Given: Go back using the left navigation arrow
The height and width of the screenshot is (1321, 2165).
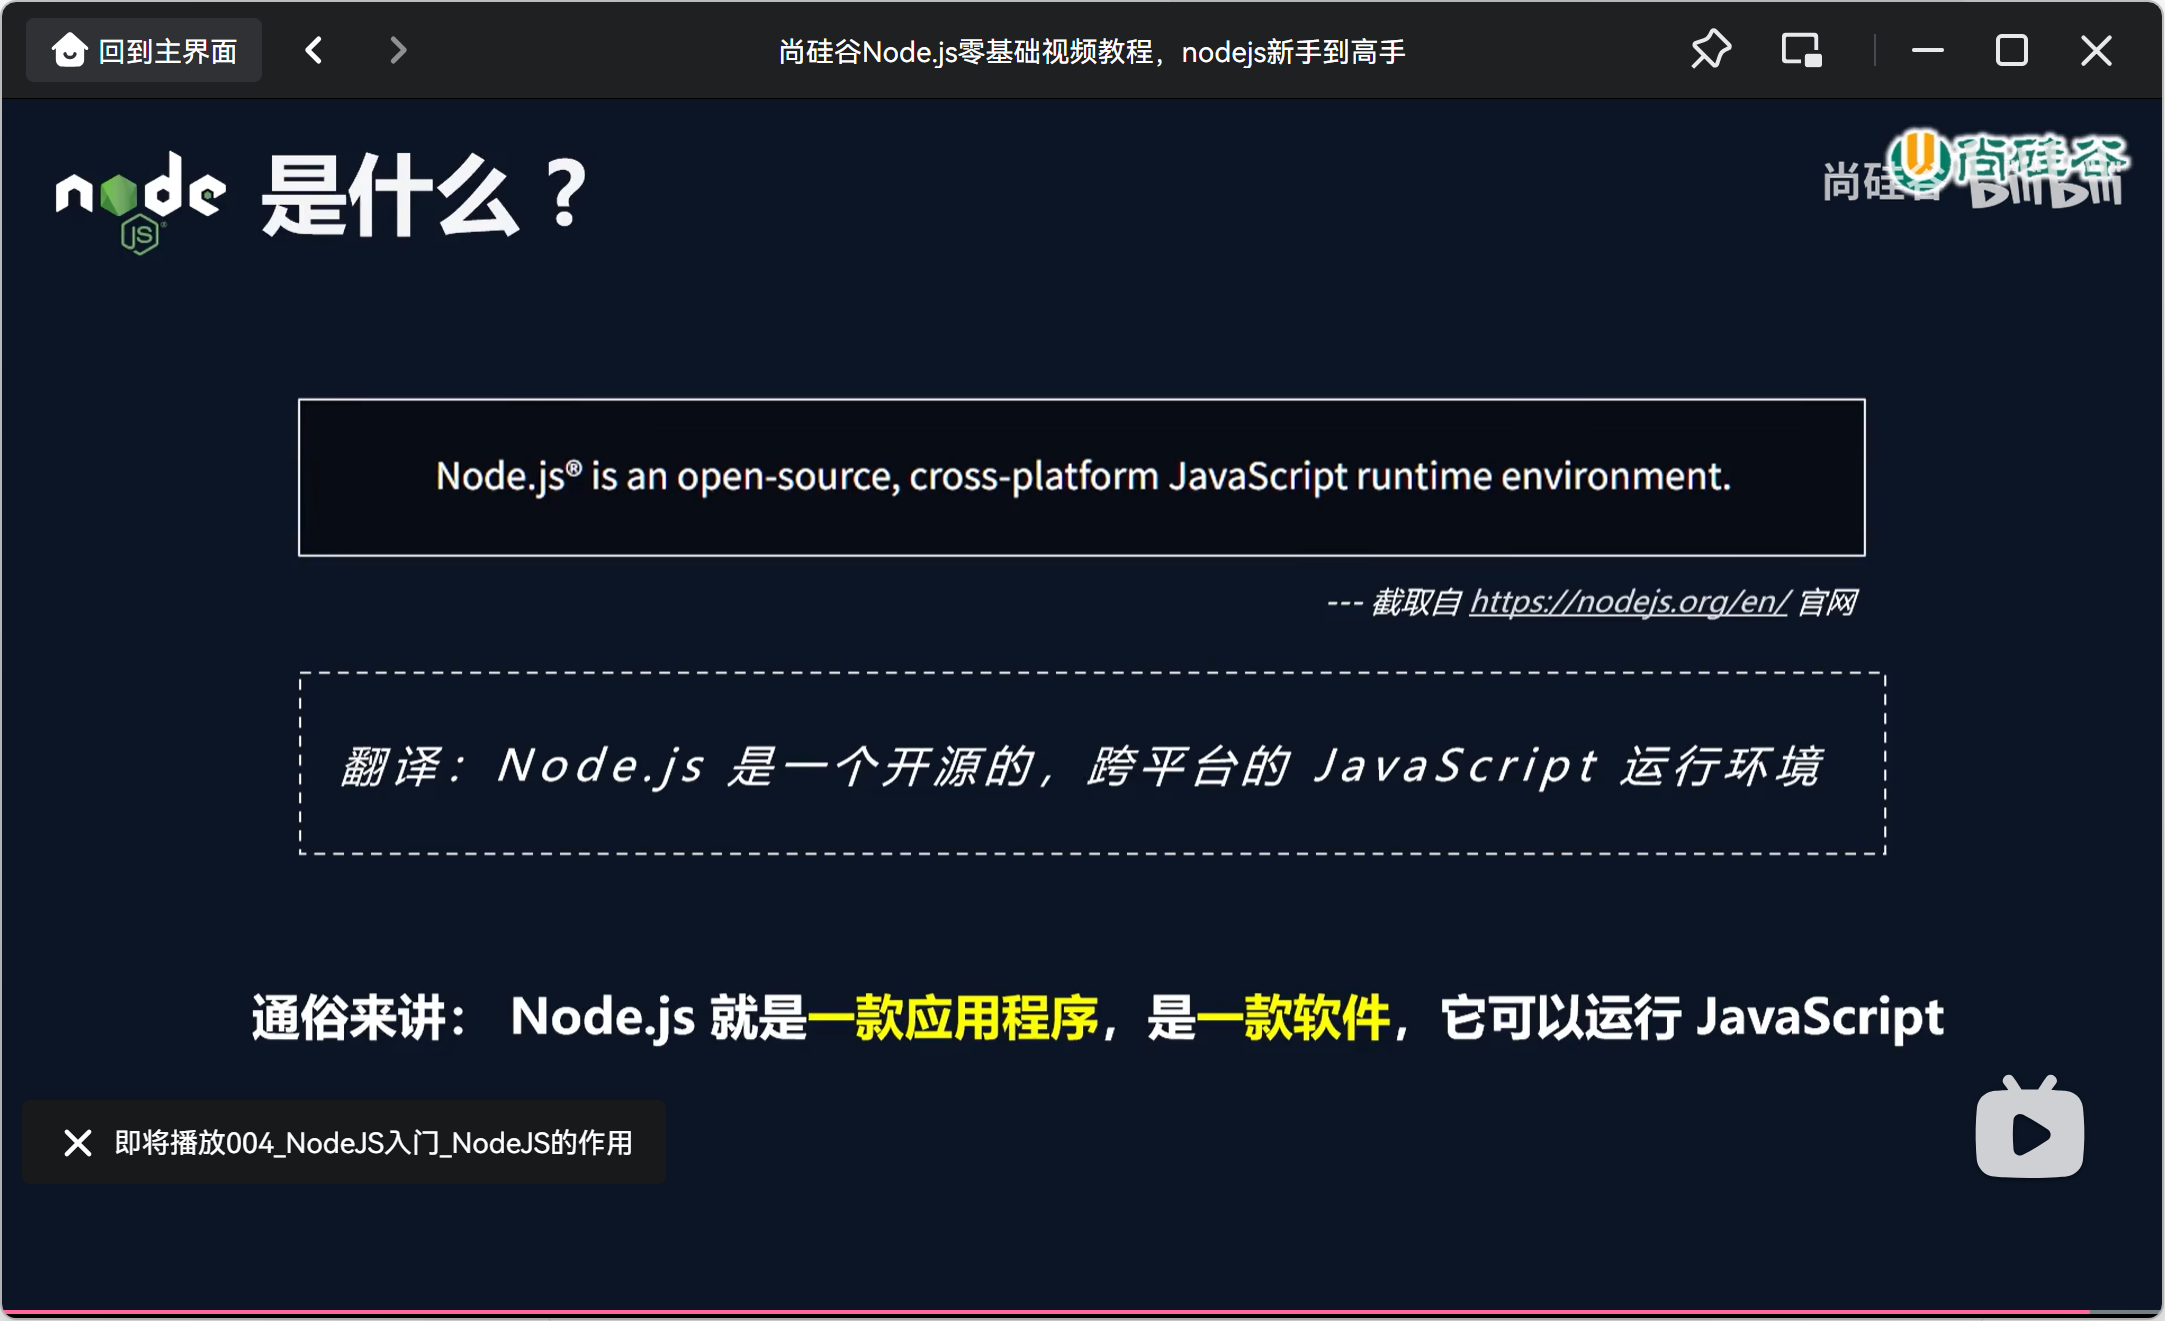Looking at the screenshot, I should (313, 49).
